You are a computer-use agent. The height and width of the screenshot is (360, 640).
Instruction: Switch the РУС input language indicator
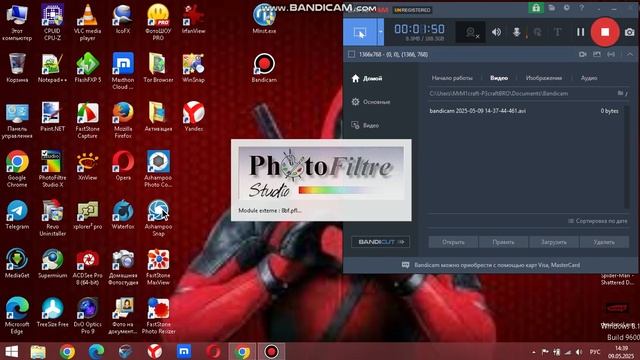coord(595,352)
